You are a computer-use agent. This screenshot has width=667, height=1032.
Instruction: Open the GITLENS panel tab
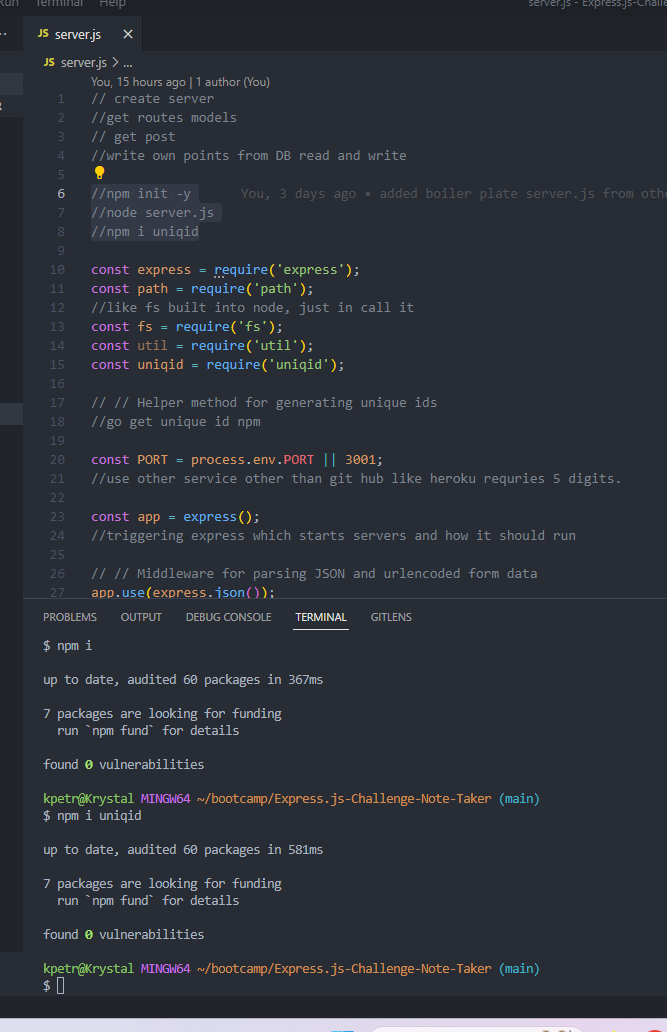point(391,617)
